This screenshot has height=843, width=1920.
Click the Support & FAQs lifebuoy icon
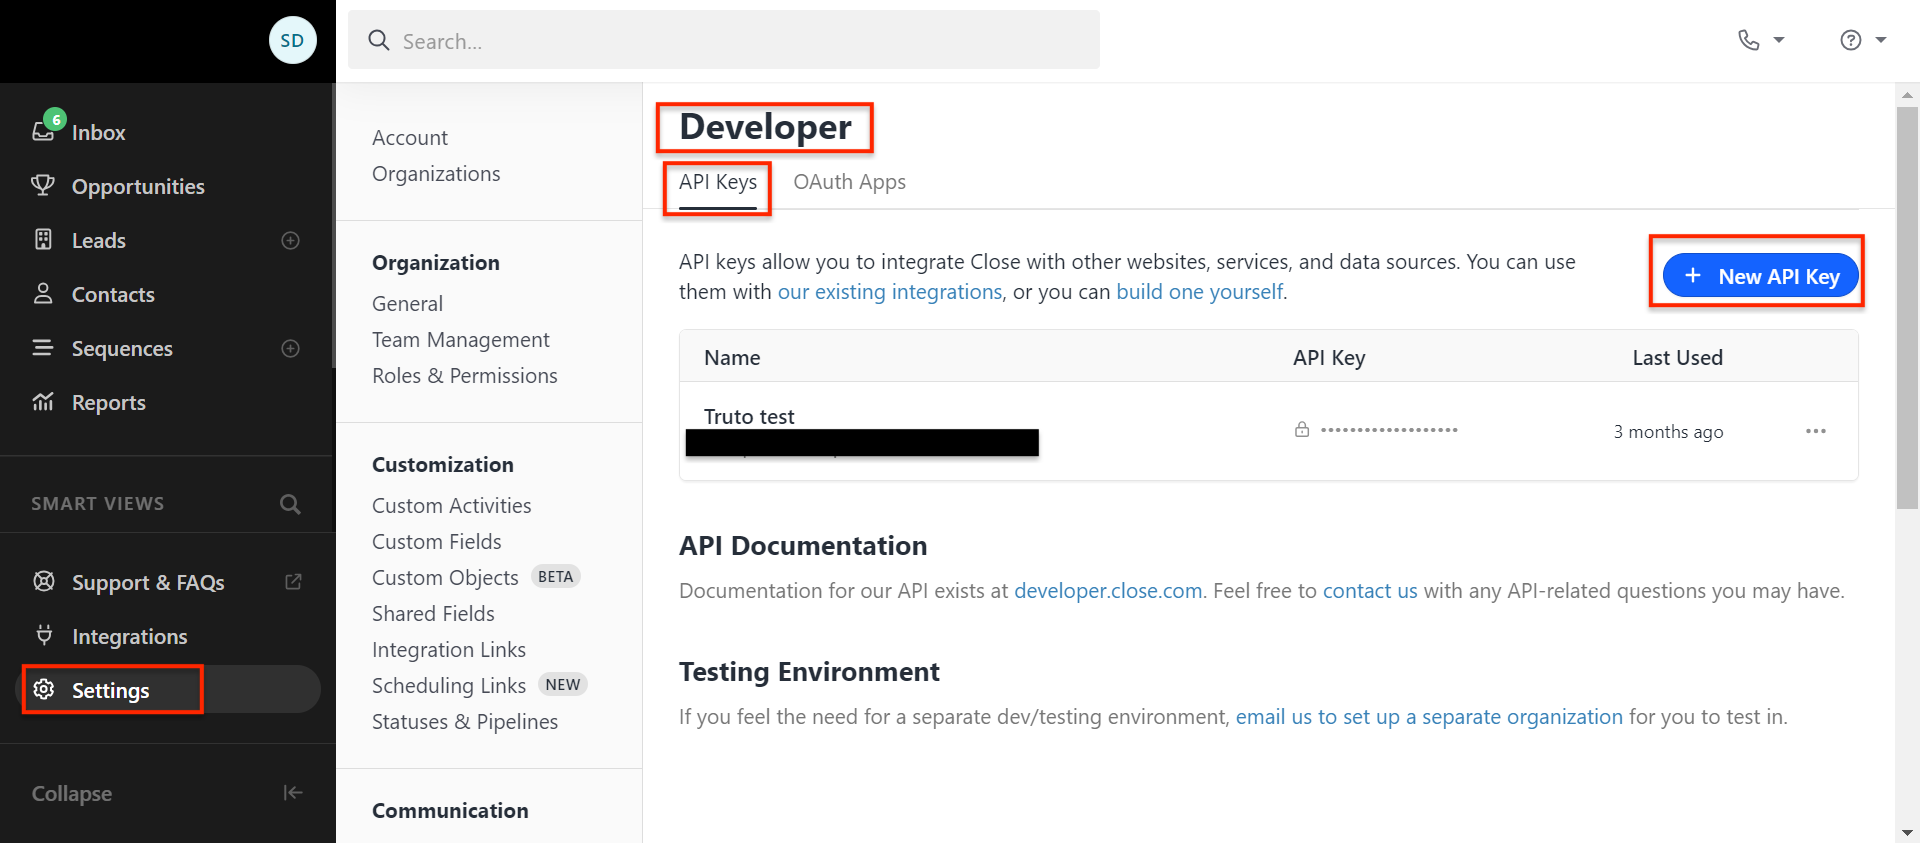(x=44, y=581)
